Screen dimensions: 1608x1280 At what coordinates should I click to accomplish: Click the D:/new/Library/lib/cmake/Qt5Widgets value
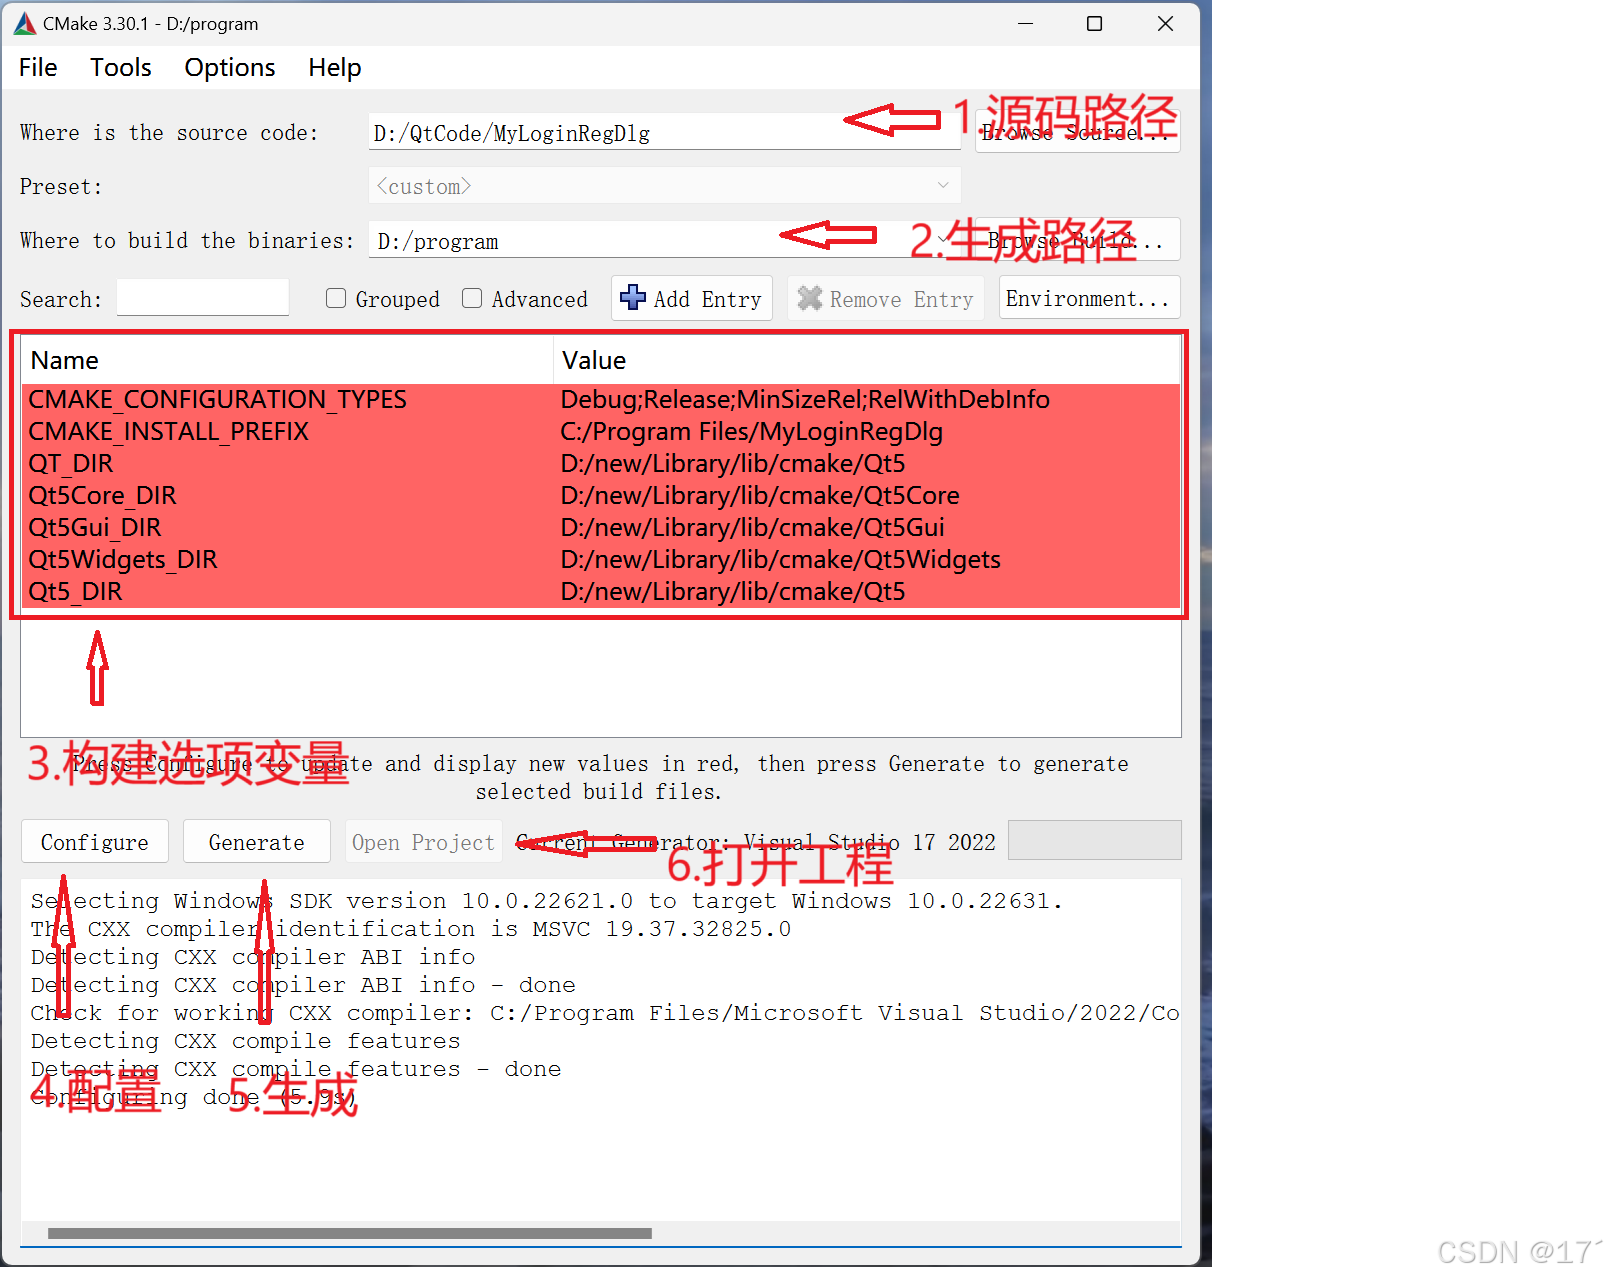(x=781, y=559)
